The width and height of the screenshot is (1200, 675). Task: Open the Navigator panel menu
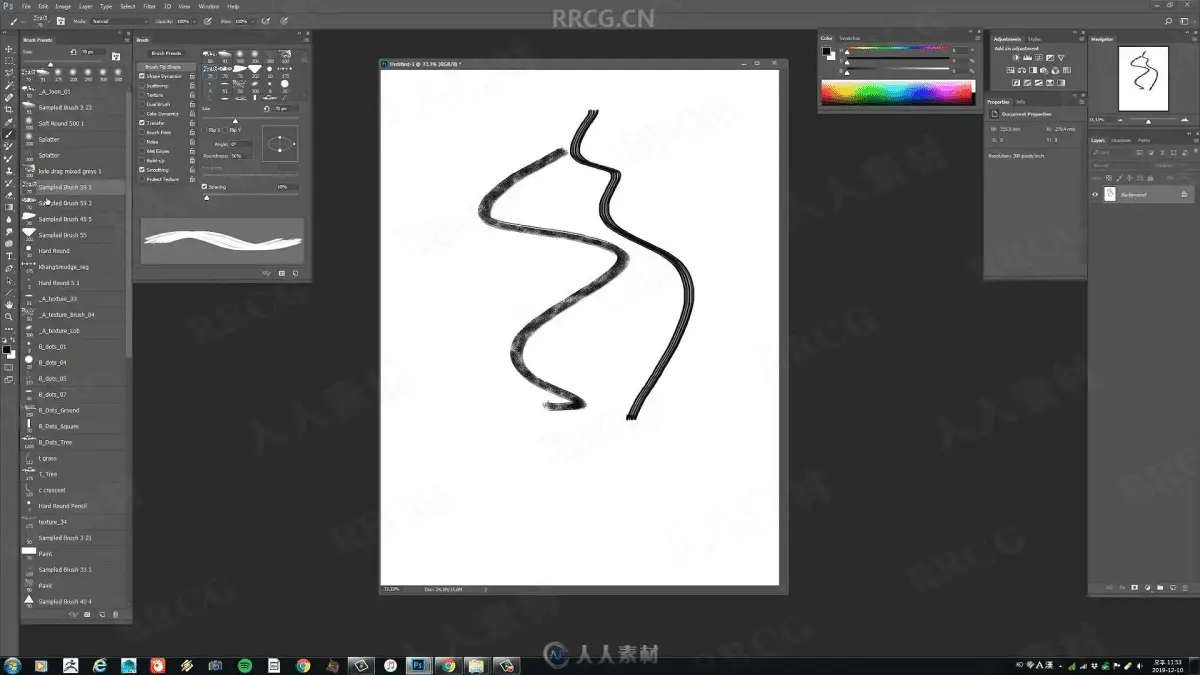pyautogui.click(x=1193, y=39)
